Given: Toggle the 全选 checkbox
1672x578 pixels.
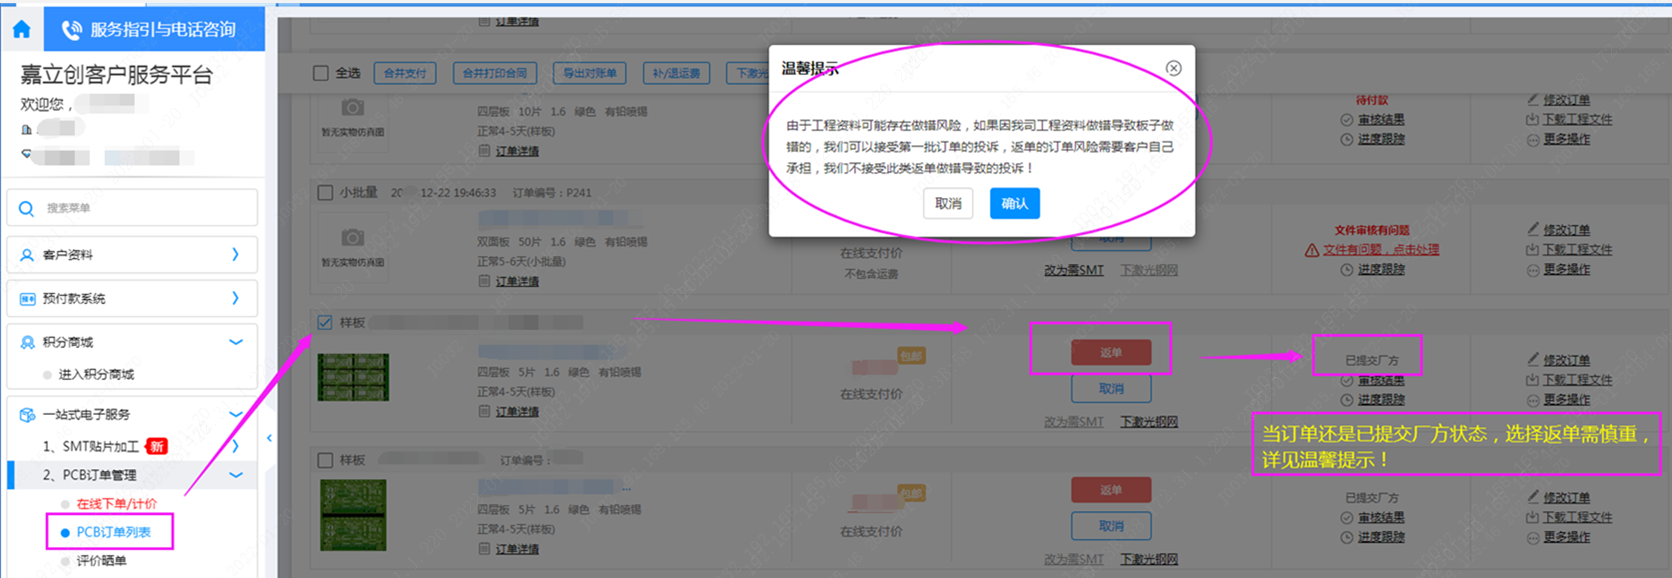Looking at the screenshot, I should 321,73.
